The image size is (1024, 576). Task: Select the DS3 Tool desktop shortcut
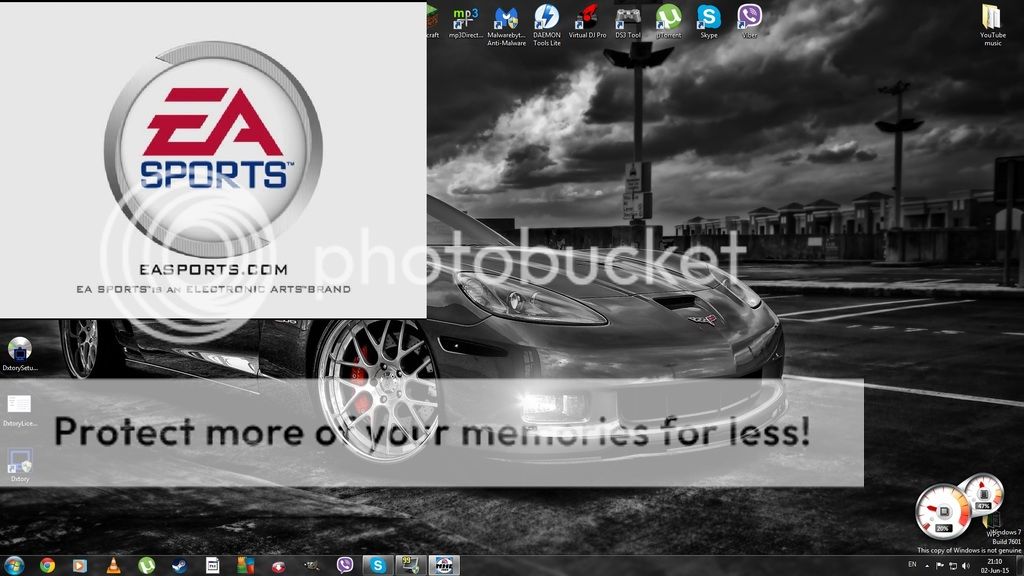click(x=628, y=20)
